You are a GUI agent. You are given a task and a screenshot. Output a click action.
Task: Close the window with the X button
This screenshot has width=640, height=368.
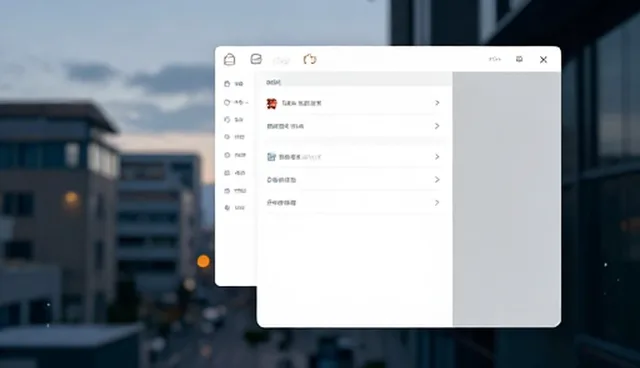pyautogui.click(x=543, y=60)
